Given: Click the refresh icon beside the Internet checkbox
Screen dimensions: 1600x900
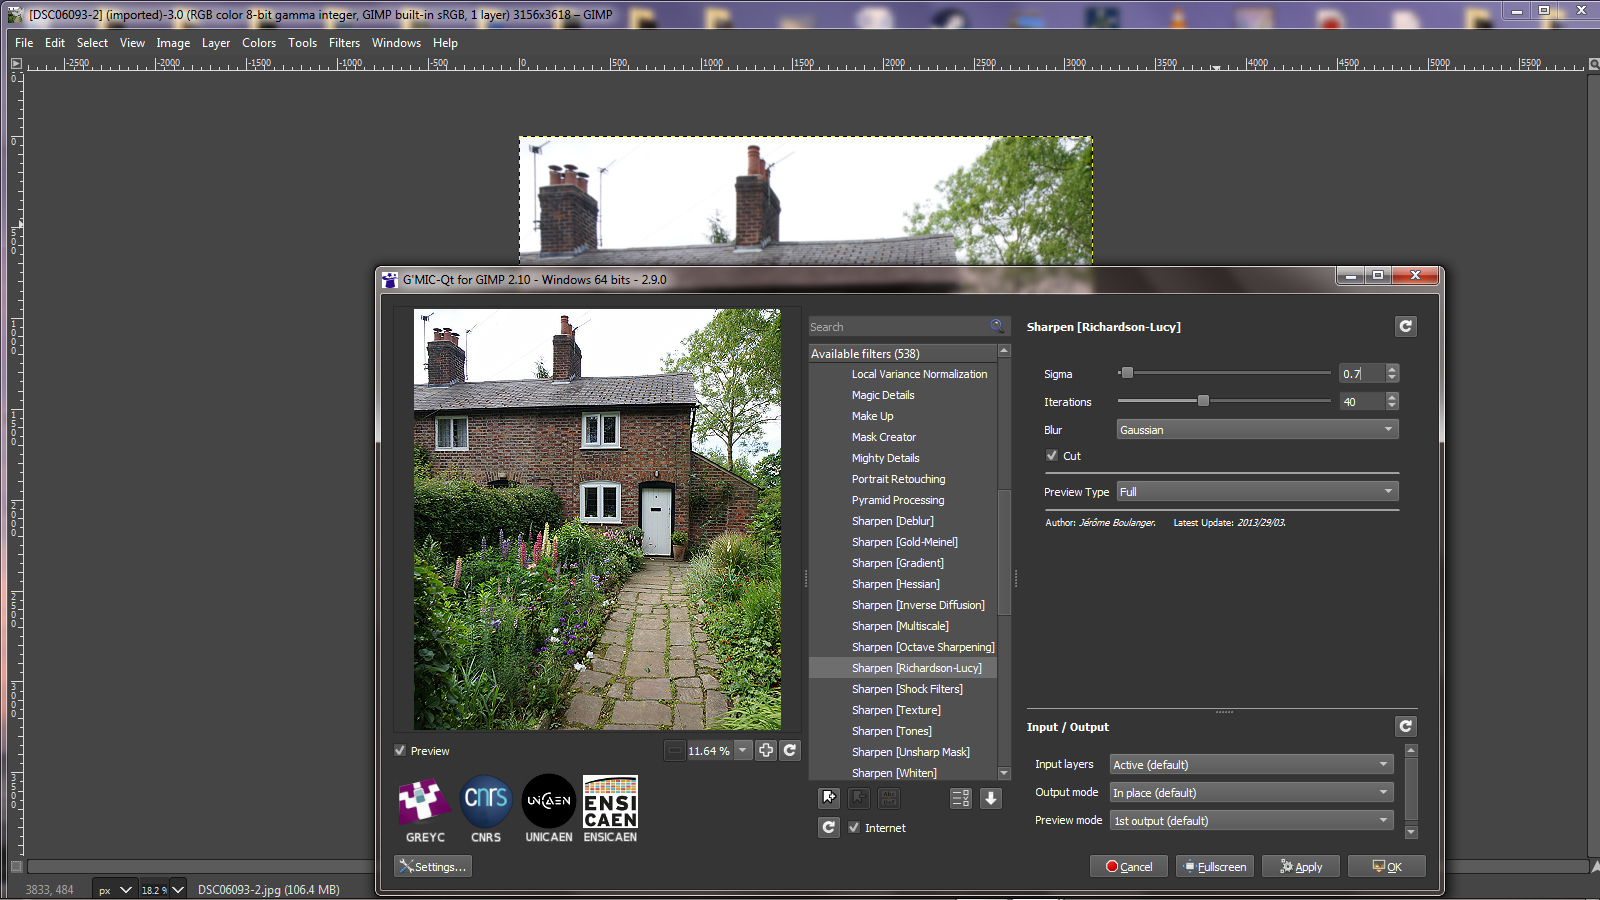Looking at the screenshot, I should click(x=829, y=827).
